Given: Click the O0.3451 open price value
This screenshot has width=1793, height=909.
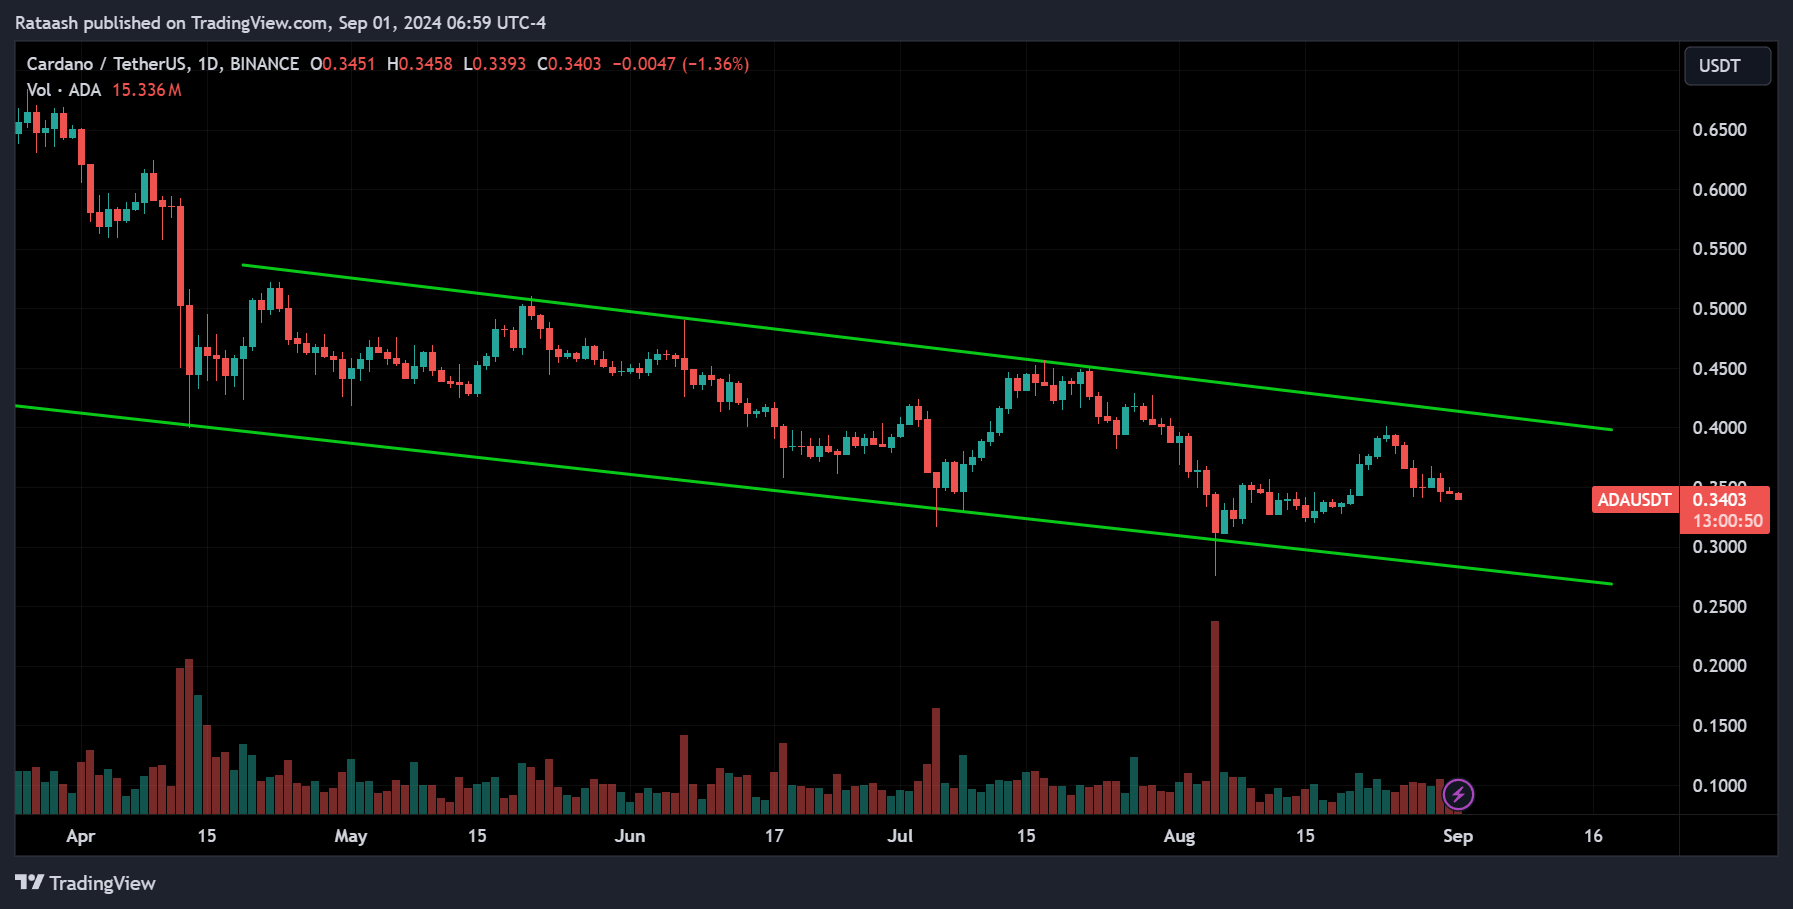Looking at the screenshot, I should pyautogui.click(x=342, y=64).
